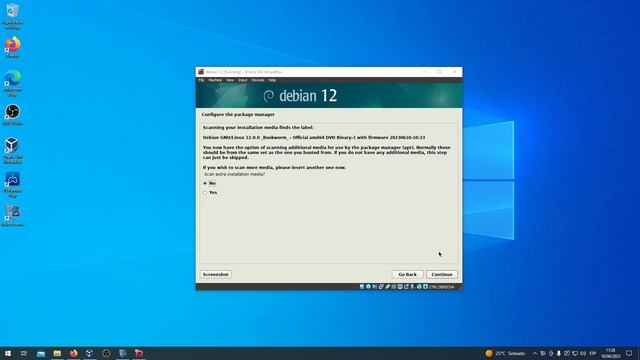
Task: Open the VirtualBox Machine menu
Action: [x=215, y=80]
